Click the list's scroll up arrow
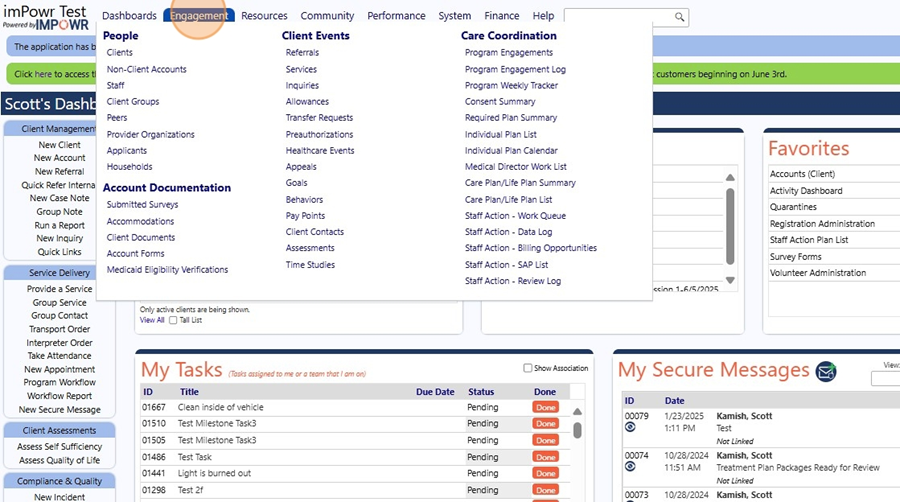Screen dimensions: 900x502 point(730,178)
